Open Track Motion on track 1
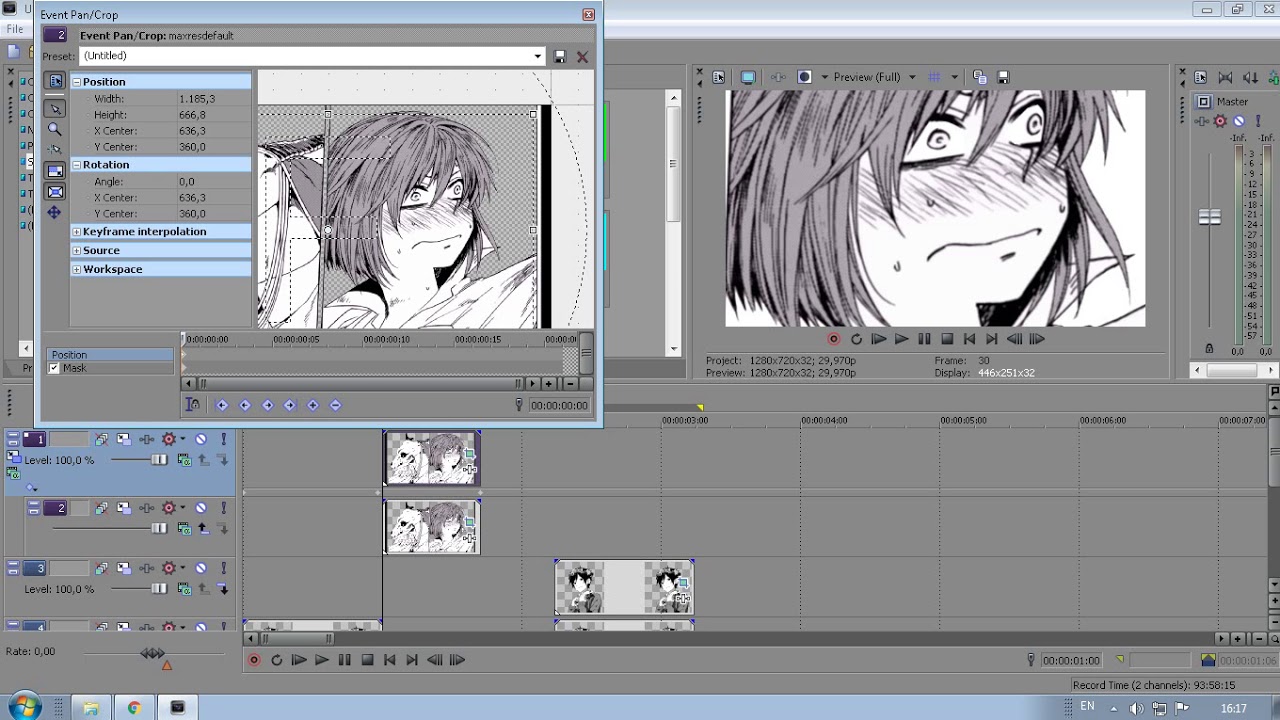This screenshot has height=720, width=1280. (x=123, y=439)
